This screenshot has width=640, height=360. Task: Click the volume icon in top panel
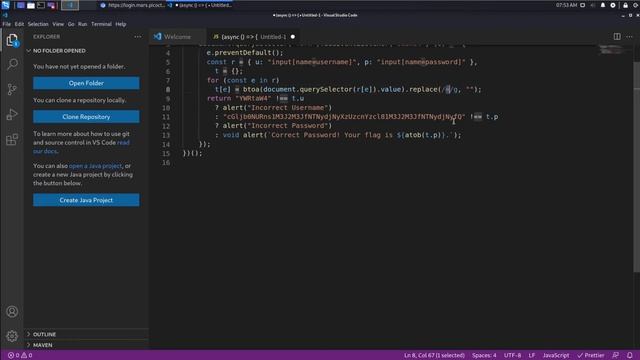(593, 5)
